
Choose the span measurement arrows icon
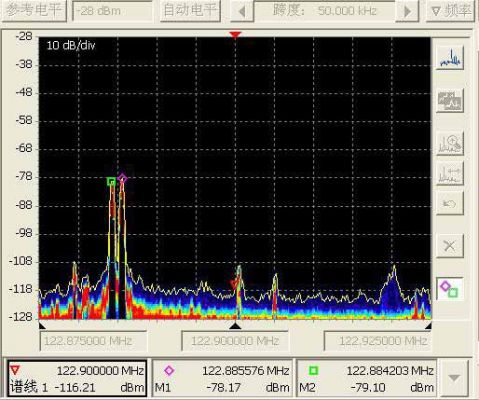click(x=450, y=173)
